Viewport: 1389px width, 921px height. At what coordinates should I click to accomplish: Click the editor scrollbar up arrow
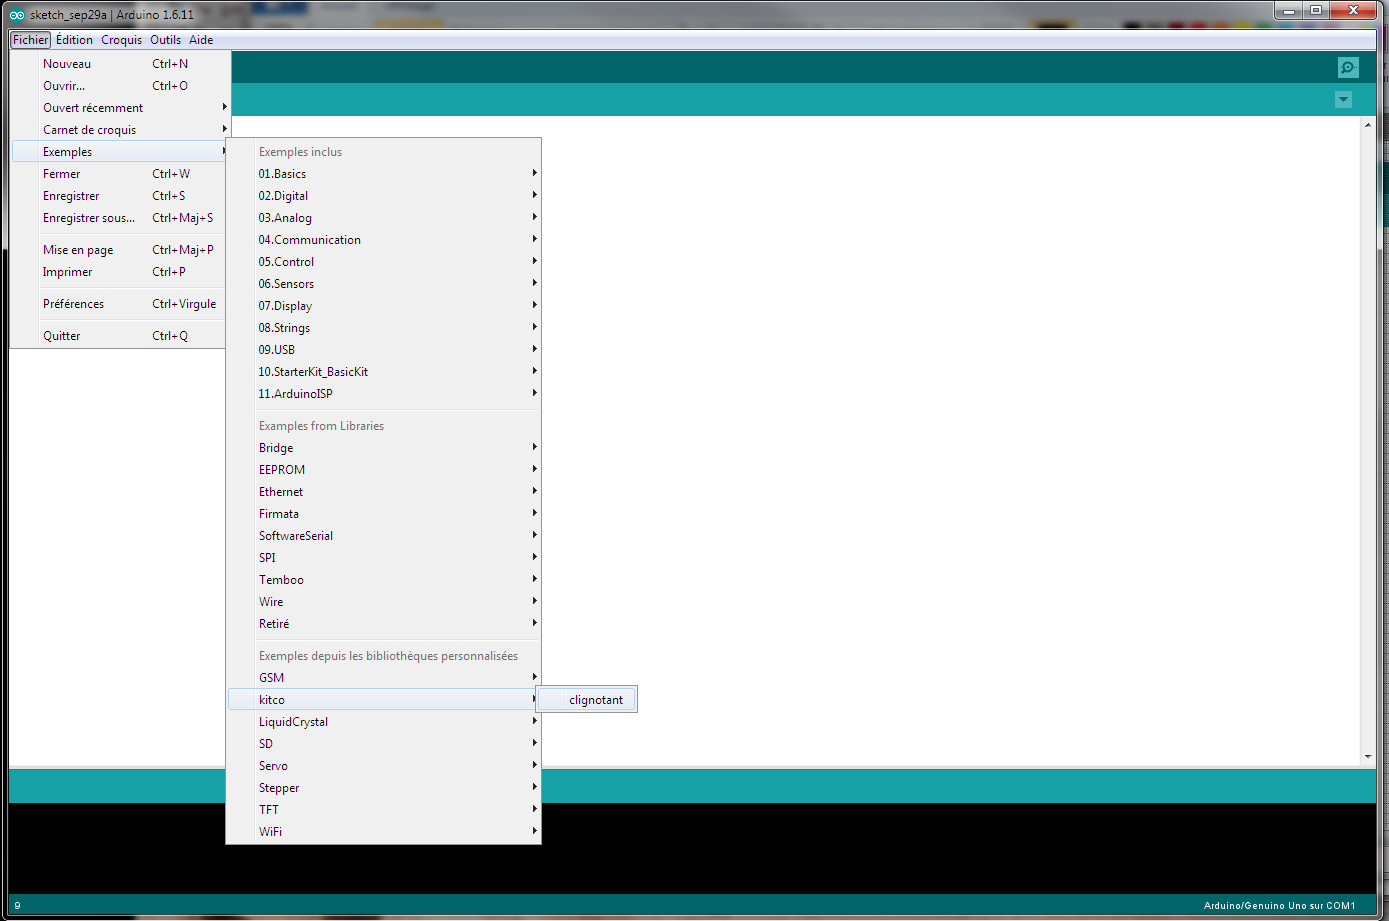1368,126
